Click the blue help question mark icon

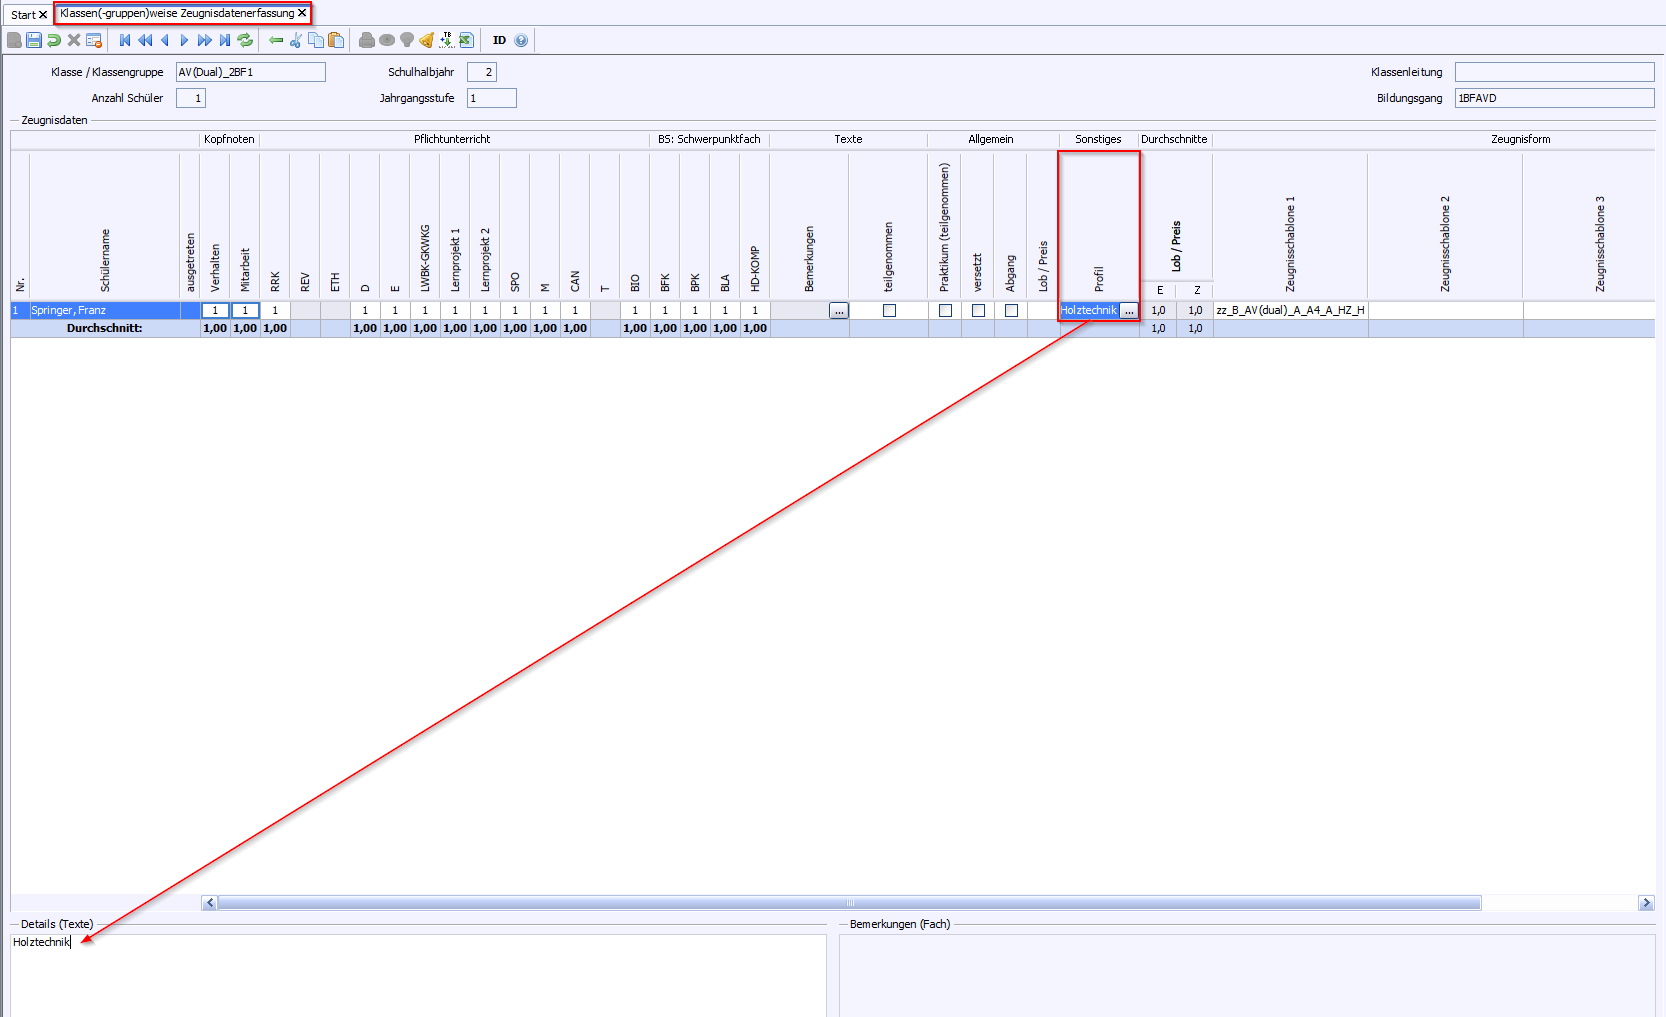[x=521, y=40]
